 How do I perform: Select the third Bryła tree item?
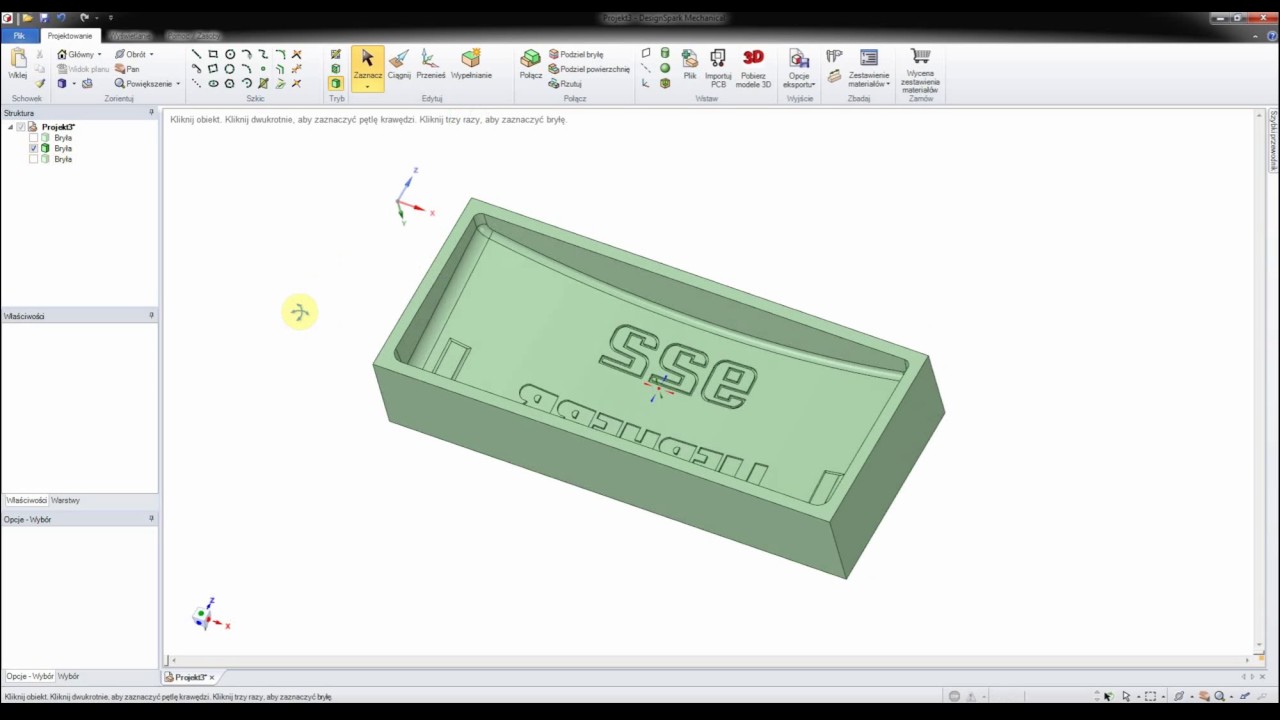click(63, 159)
